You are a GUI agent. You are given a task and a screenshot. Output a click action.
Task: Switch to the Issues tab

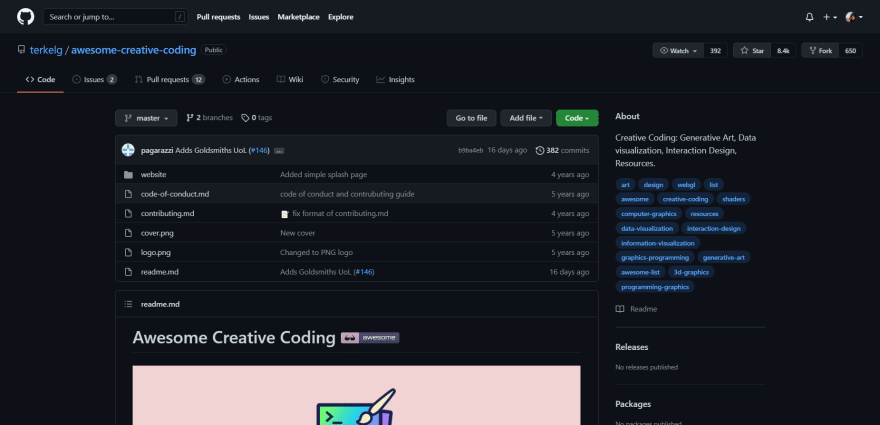[94, 80]
